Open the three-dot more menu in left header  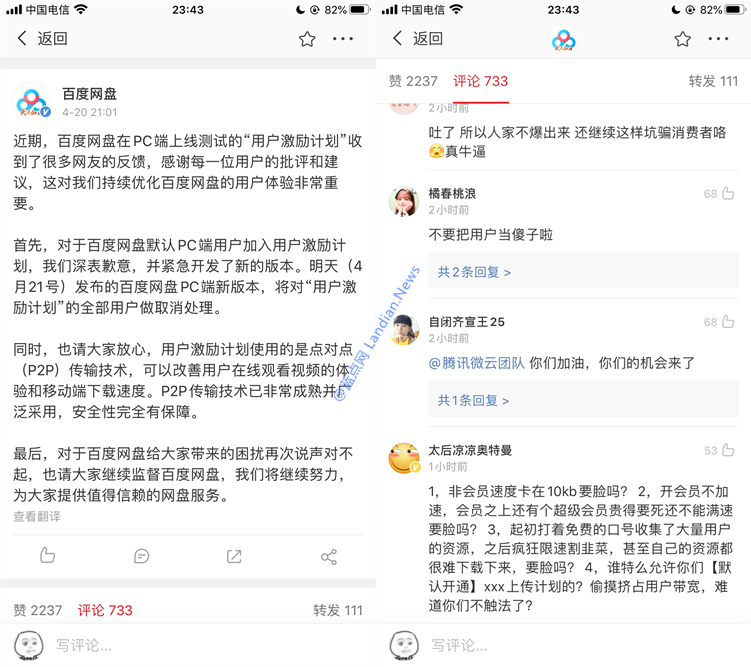pyautogui.click(x=343, y=39)
